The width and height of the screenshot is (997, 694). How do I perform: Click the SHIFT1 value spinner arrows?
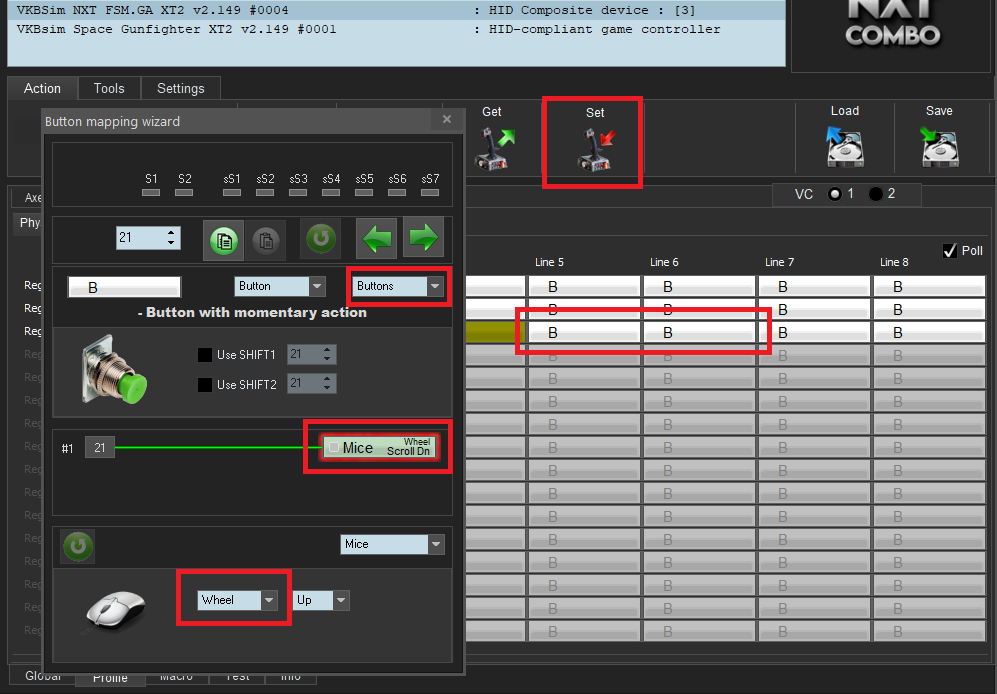click(327, 354)
